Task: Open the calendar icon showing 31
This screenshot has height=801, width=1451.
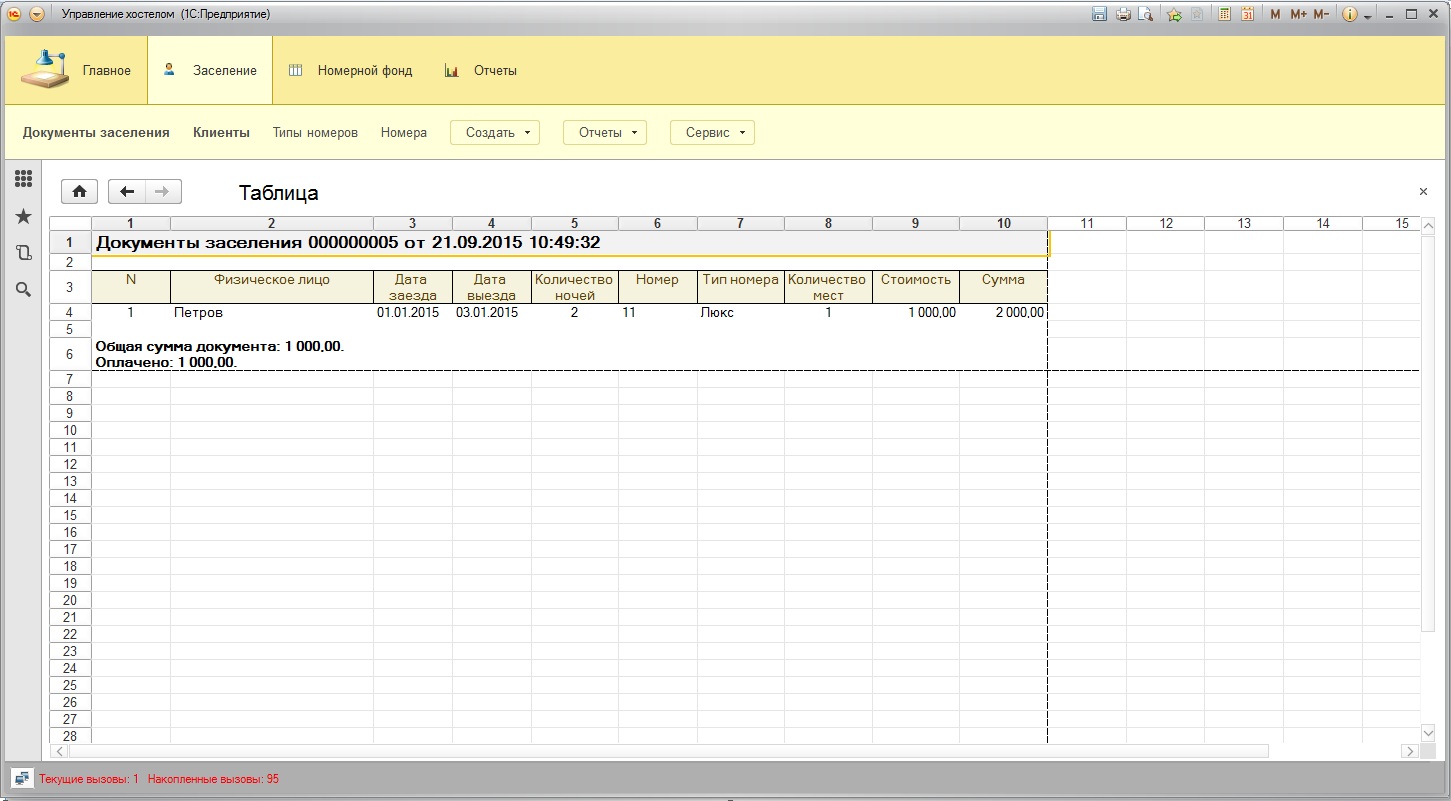Action: [x=1248, y=15]
